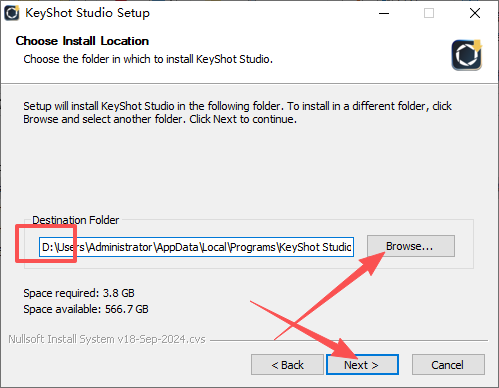Click the 'KeyShot Studio Setup' title bar text
Screen dimensions: 499x388
point(88,13)
